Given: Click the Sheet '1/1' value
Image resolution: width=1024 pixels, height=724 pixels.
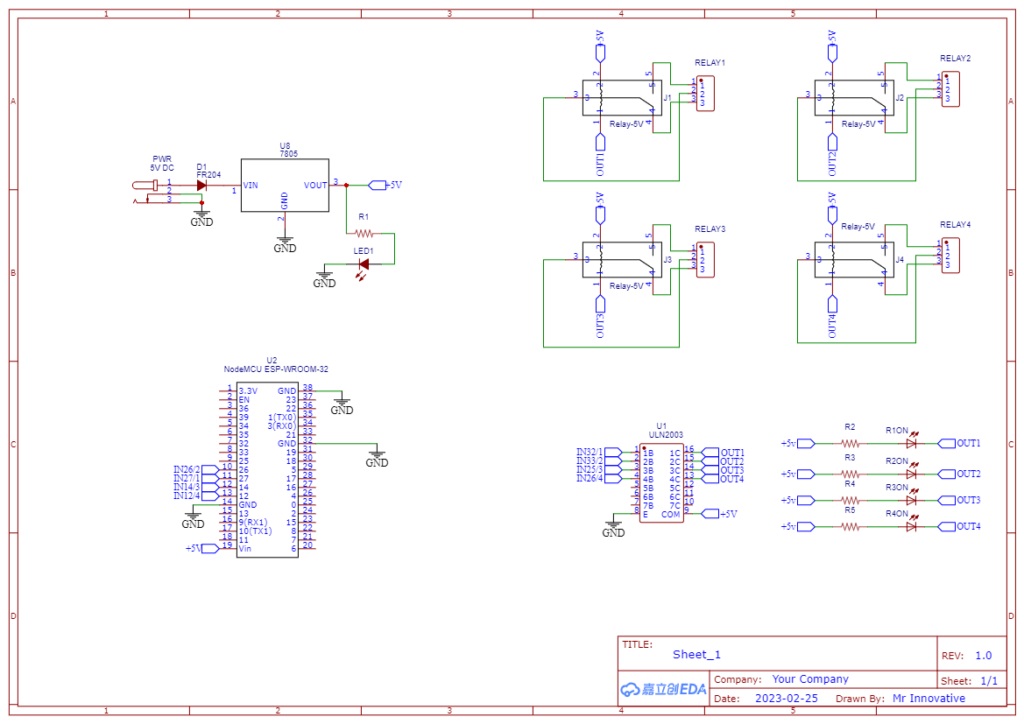Looking at the screenshot, I should (989, 681).
